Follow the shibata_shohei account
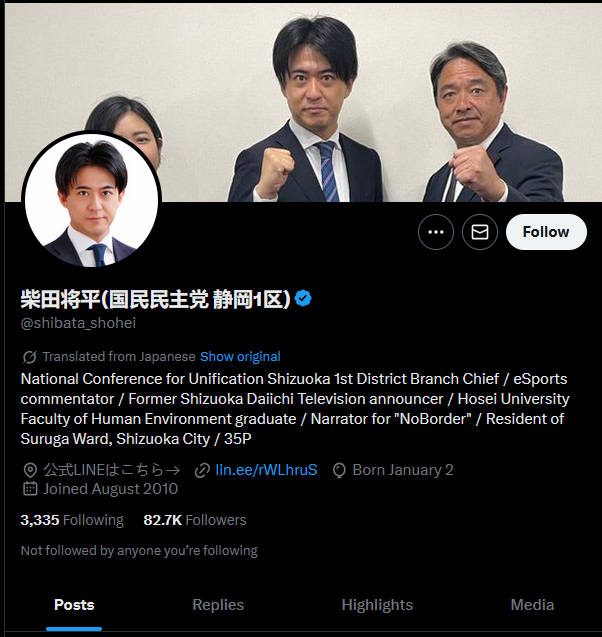 tap(546, 232)
